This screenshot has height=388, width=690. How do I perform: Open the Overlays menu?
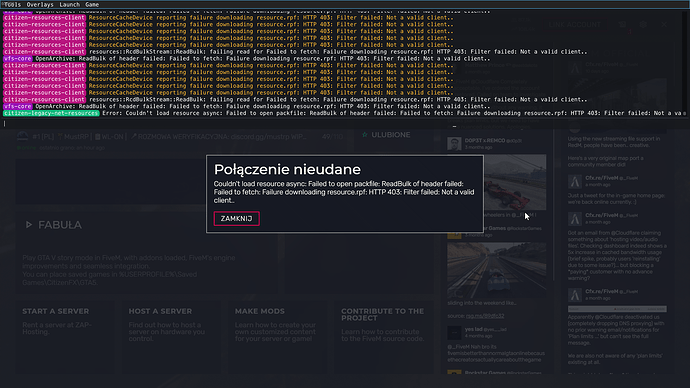(x=40, y=4)
